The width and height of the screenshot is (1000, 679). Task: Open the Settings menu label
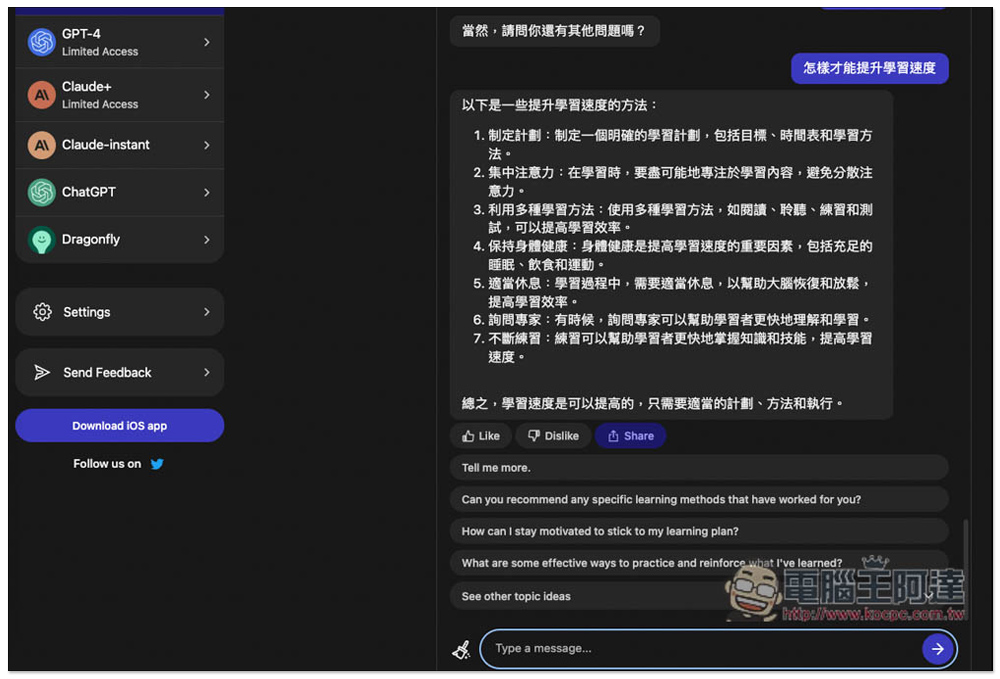click(x=87, y=312)
